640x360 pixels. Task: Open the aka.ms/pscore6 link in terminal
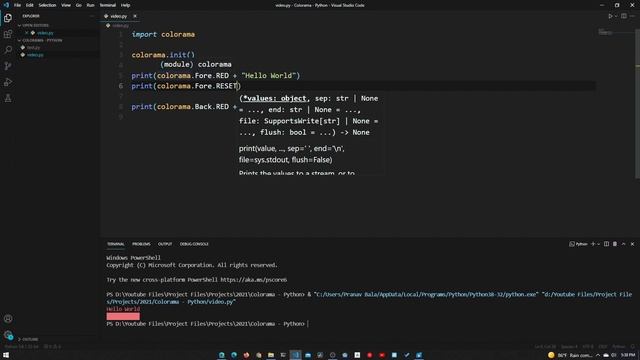253,280
